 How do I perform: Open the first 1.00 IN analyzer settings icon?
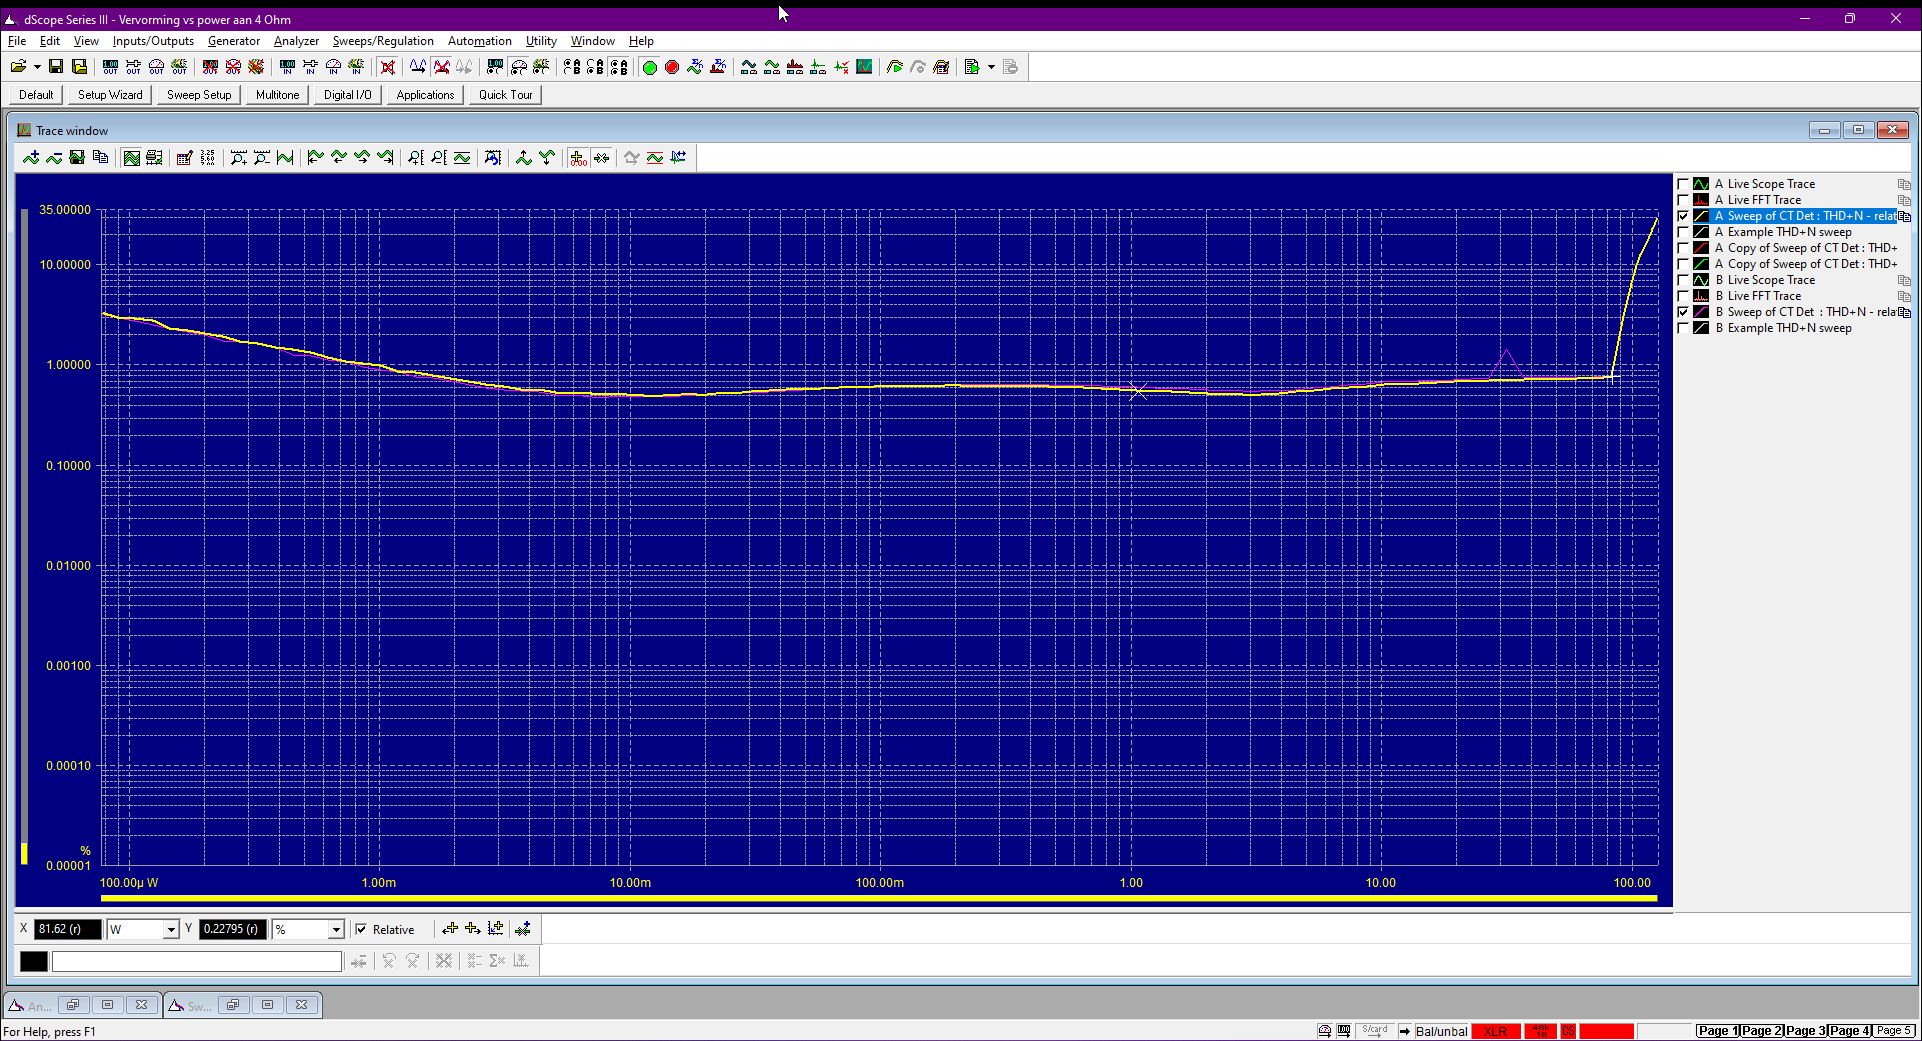[287, 67]
